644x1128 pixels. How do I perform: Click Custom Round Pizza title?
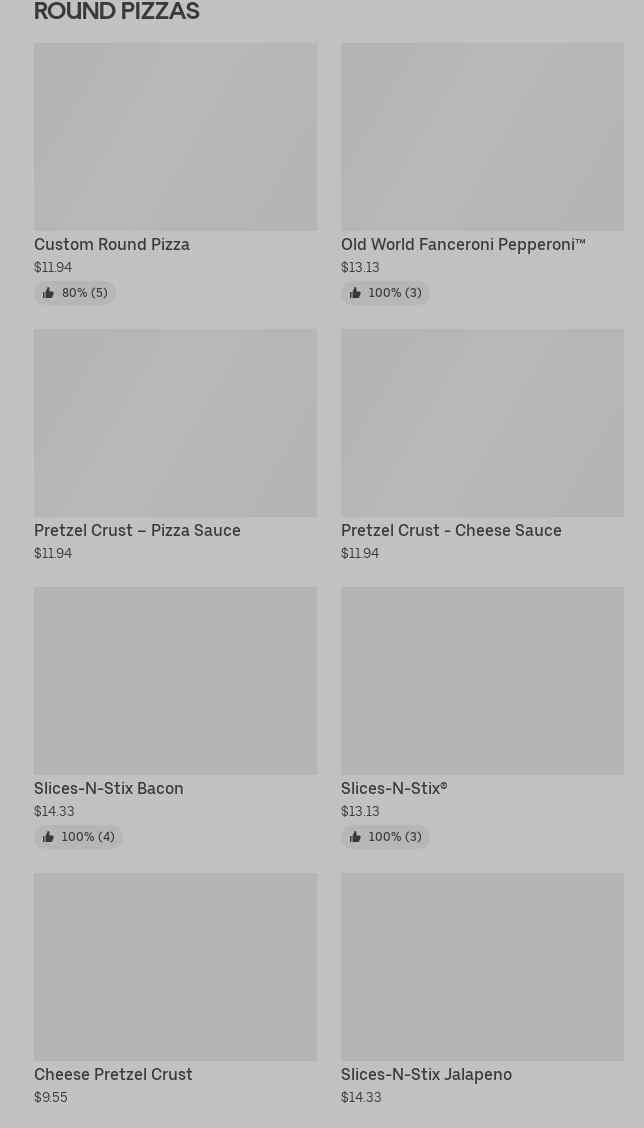(112, 244)
